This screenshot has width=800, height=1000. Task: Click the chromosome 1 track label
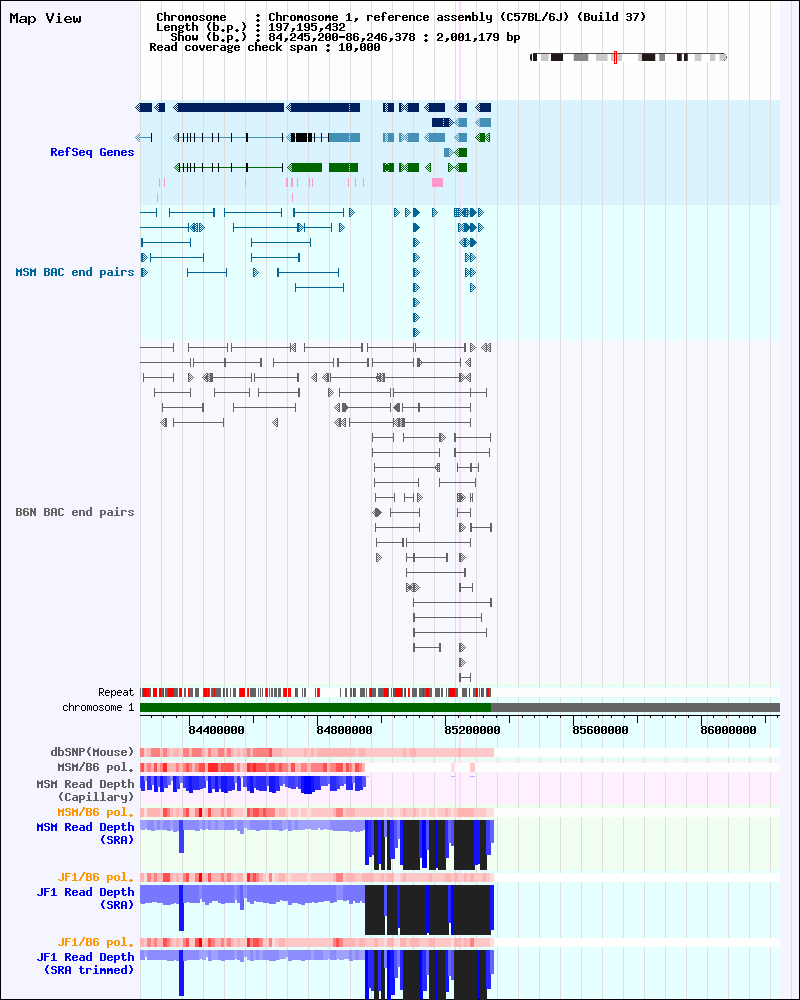coord(98,707)
